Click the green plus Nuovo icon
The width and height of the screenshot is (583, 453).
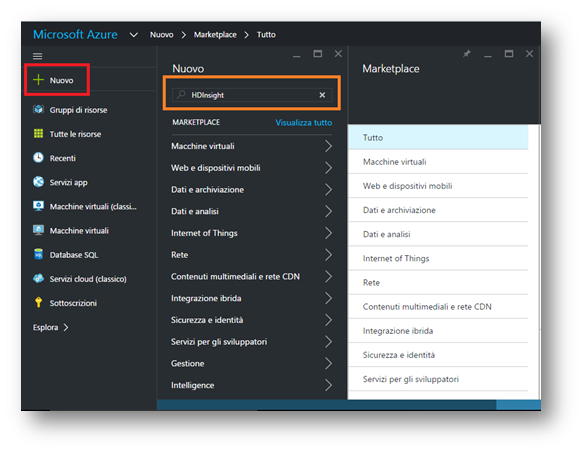[38, 80]
